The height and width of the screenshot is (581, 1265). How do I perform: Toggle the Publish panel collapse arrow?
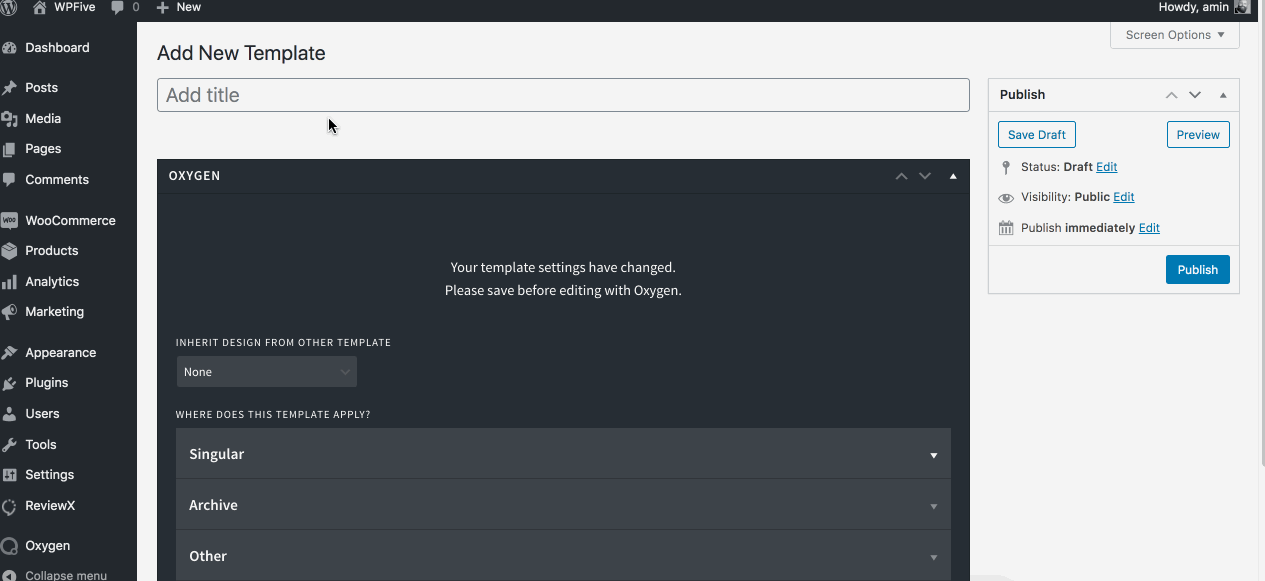click(x=1222, y=95)
